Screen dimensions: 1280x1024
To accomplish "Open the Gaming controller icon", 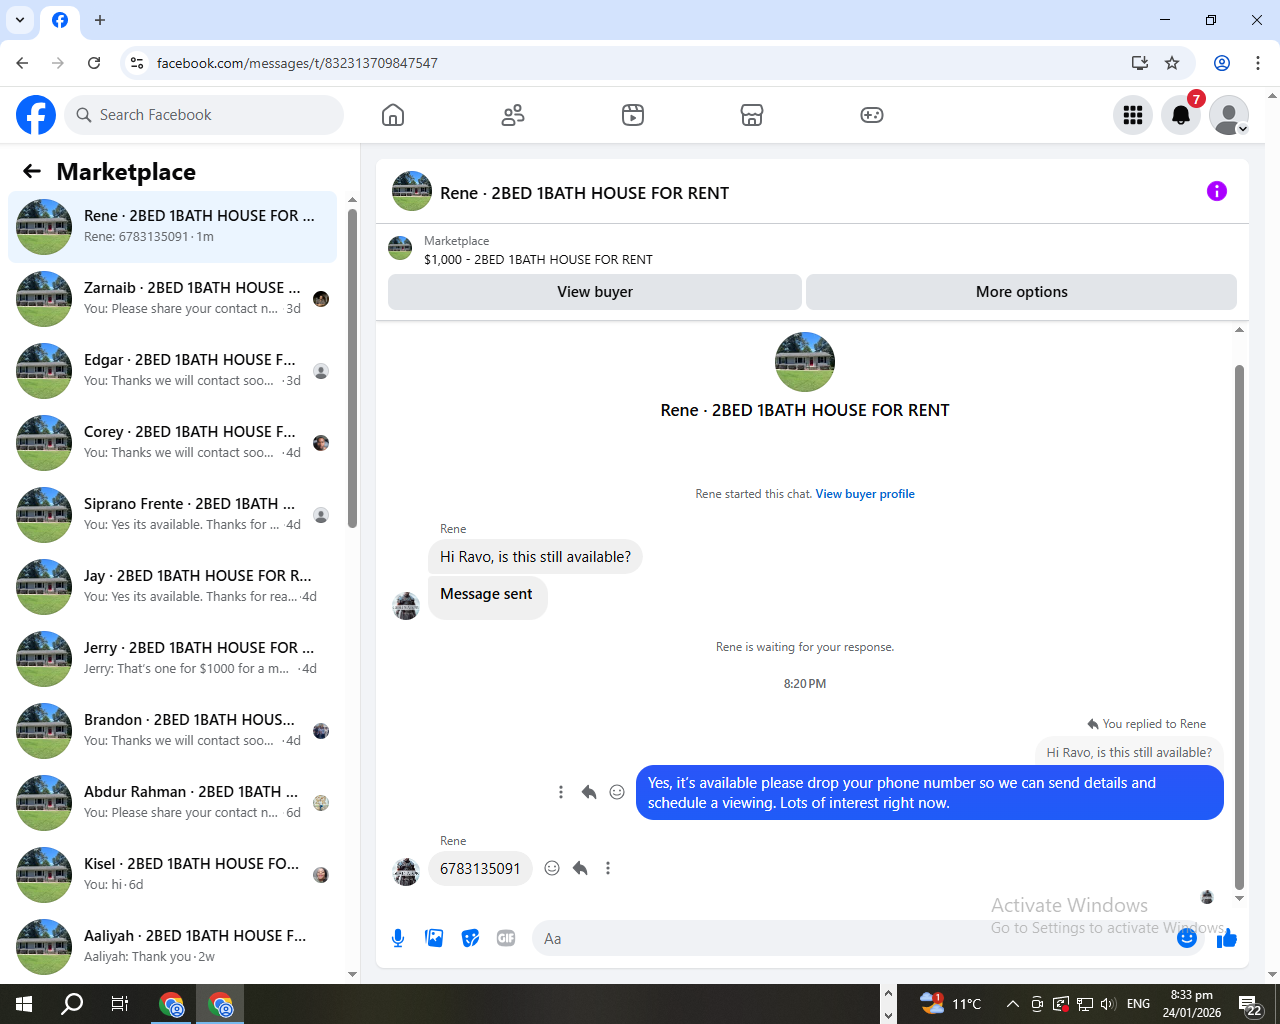I will (x=872, y=115).
